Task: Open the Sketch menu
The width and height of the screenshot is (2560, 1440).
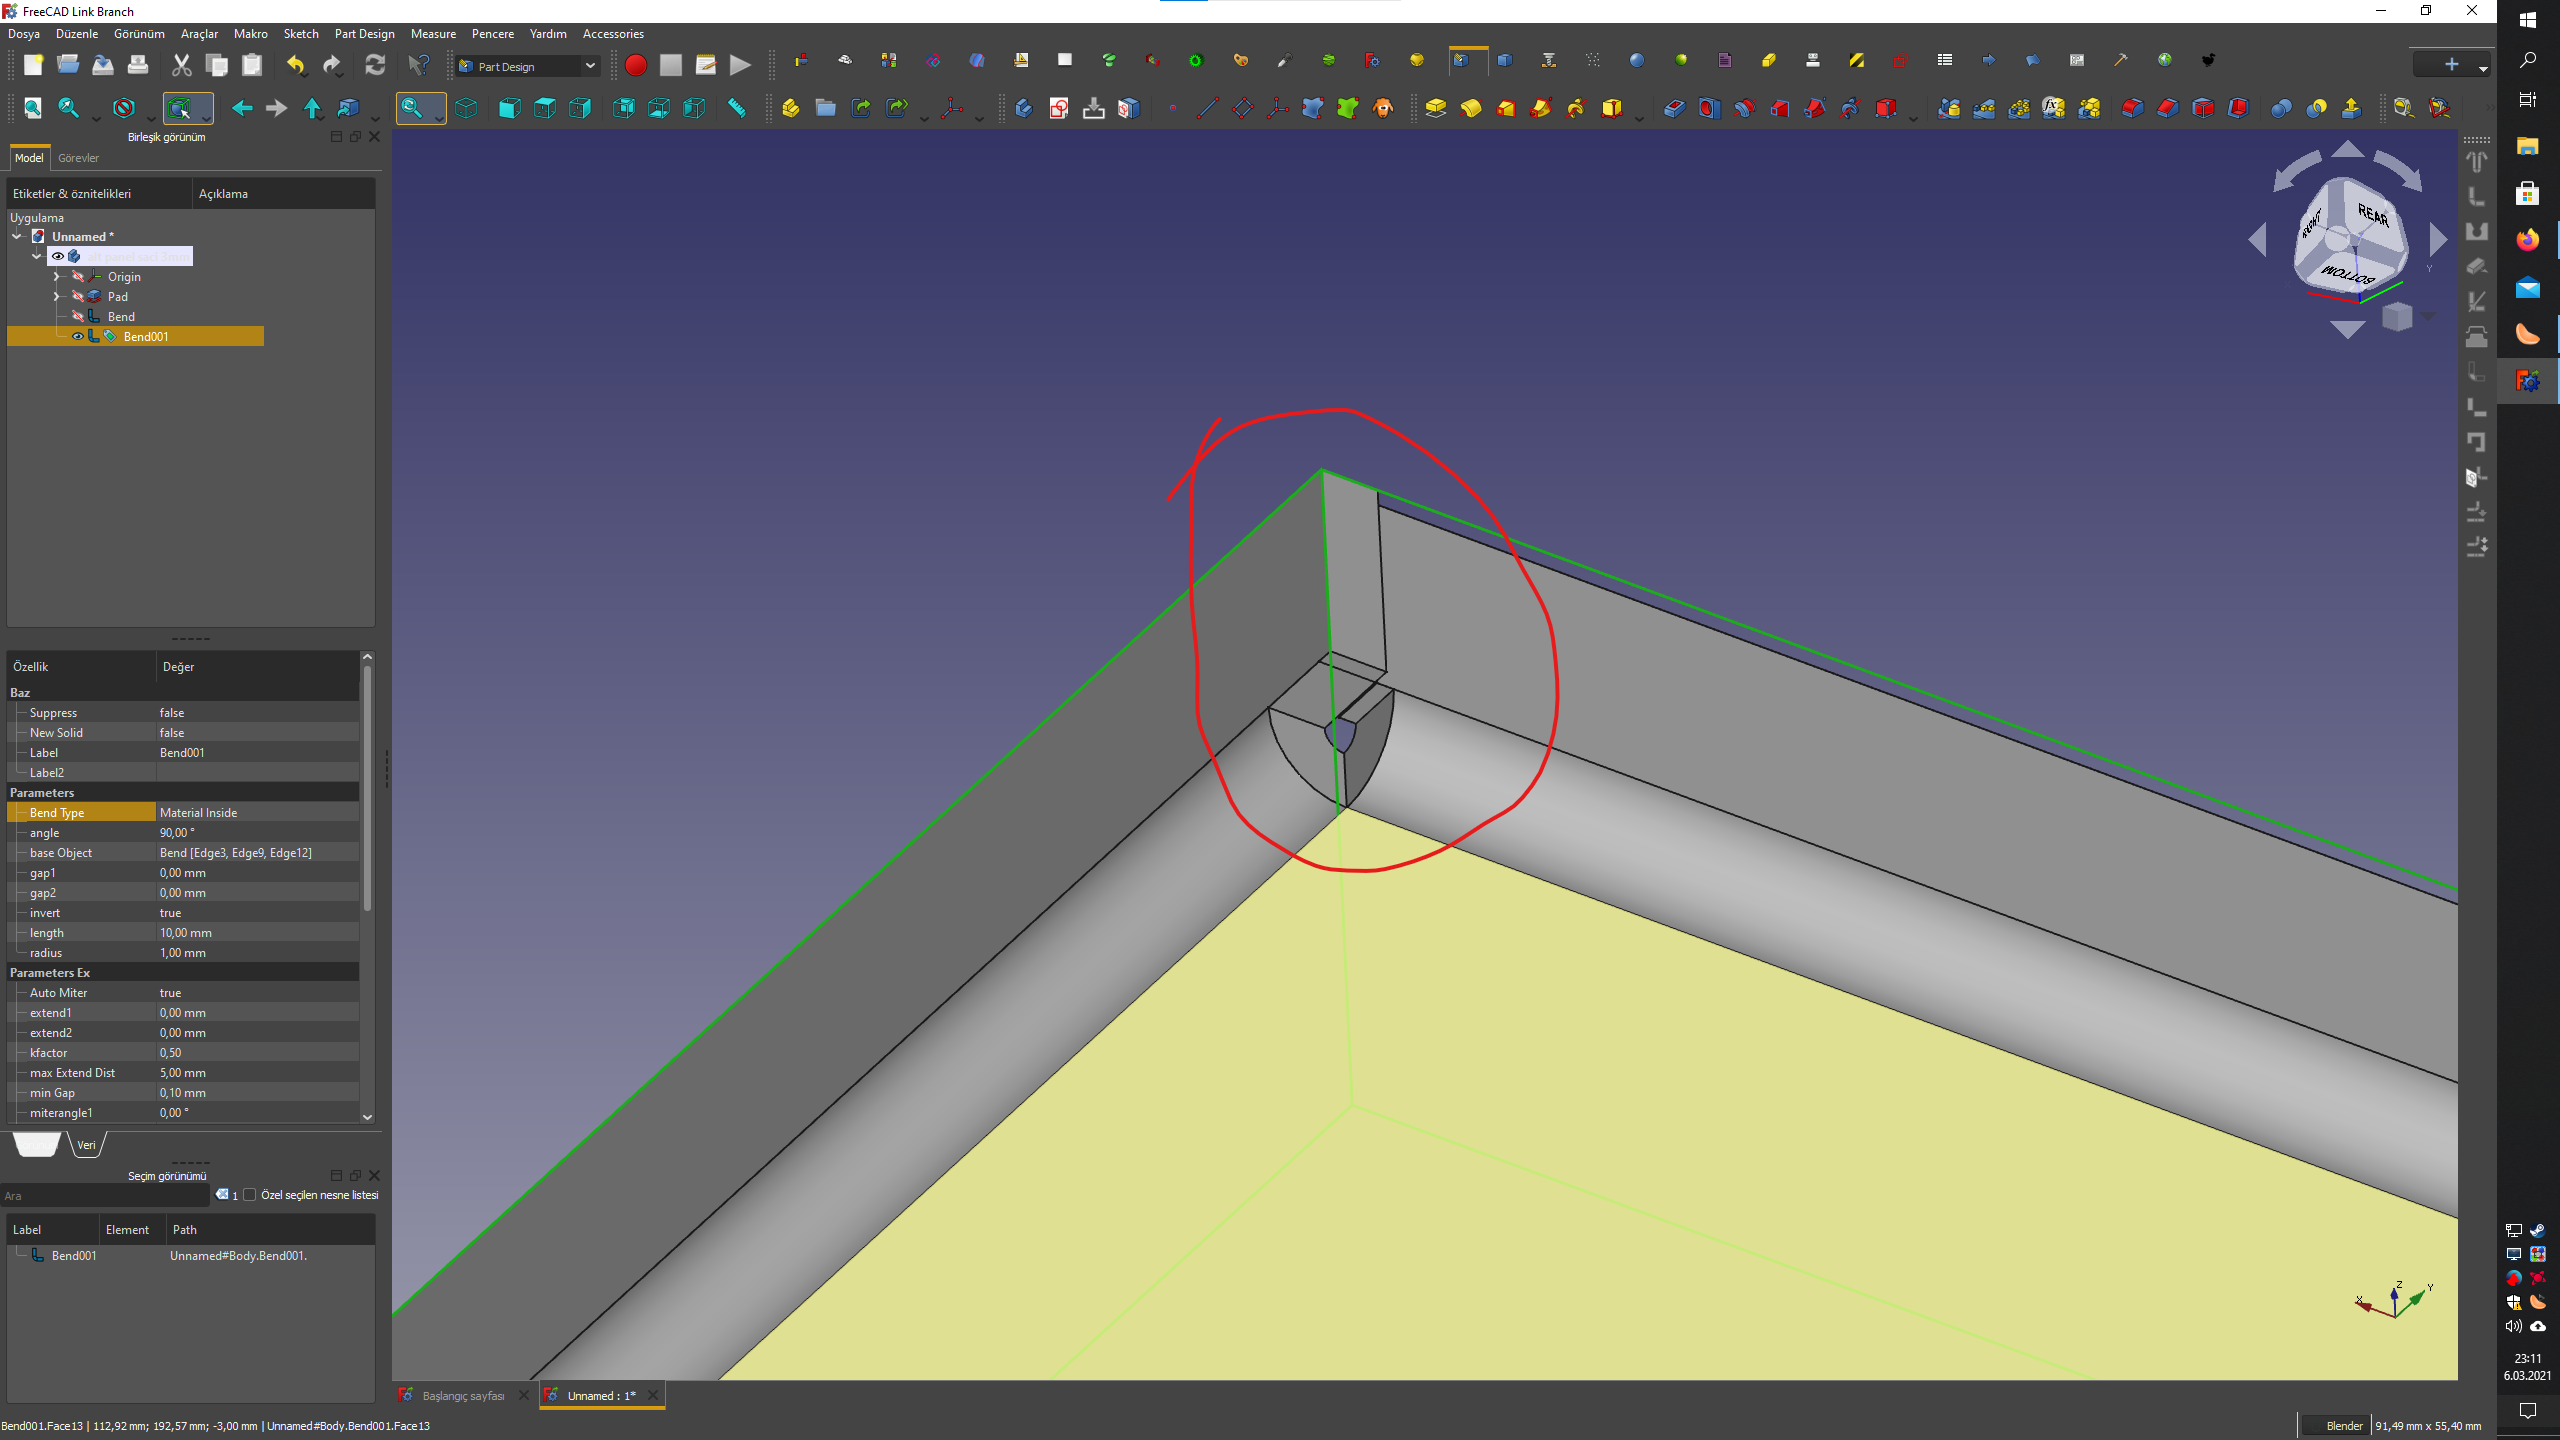Action: click(301, 34)
